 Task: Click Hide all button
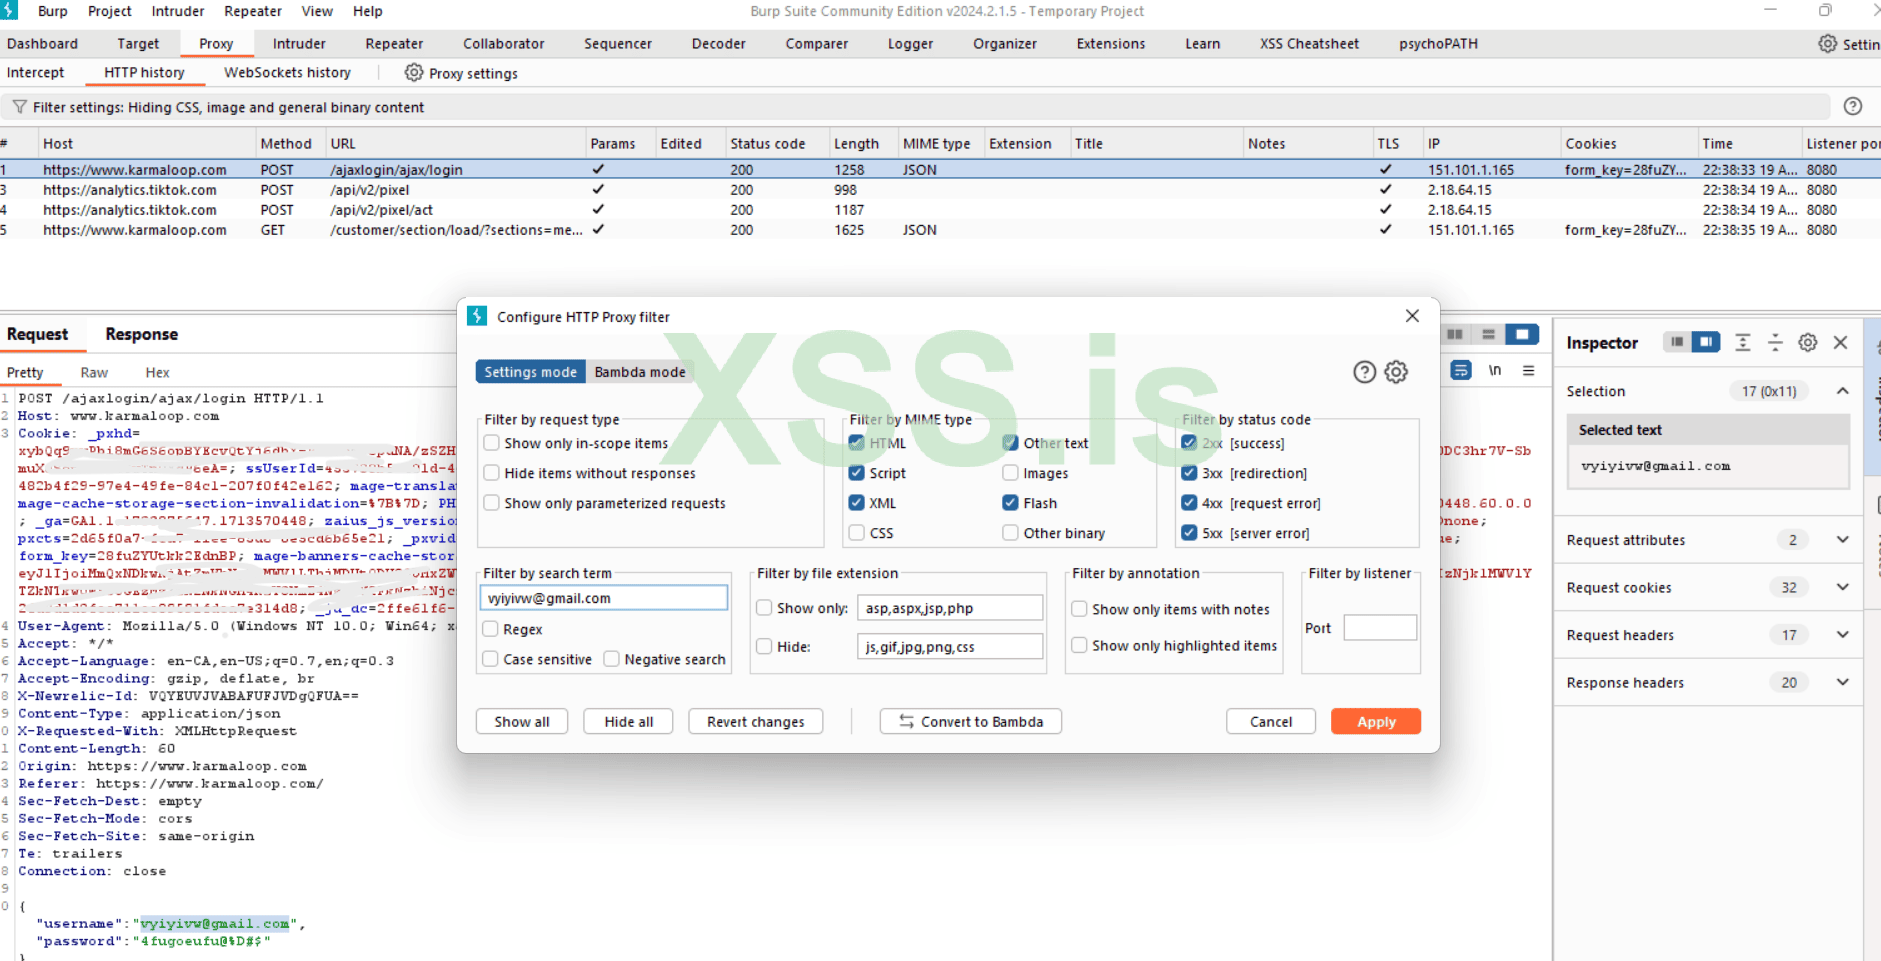coord(629,721)
